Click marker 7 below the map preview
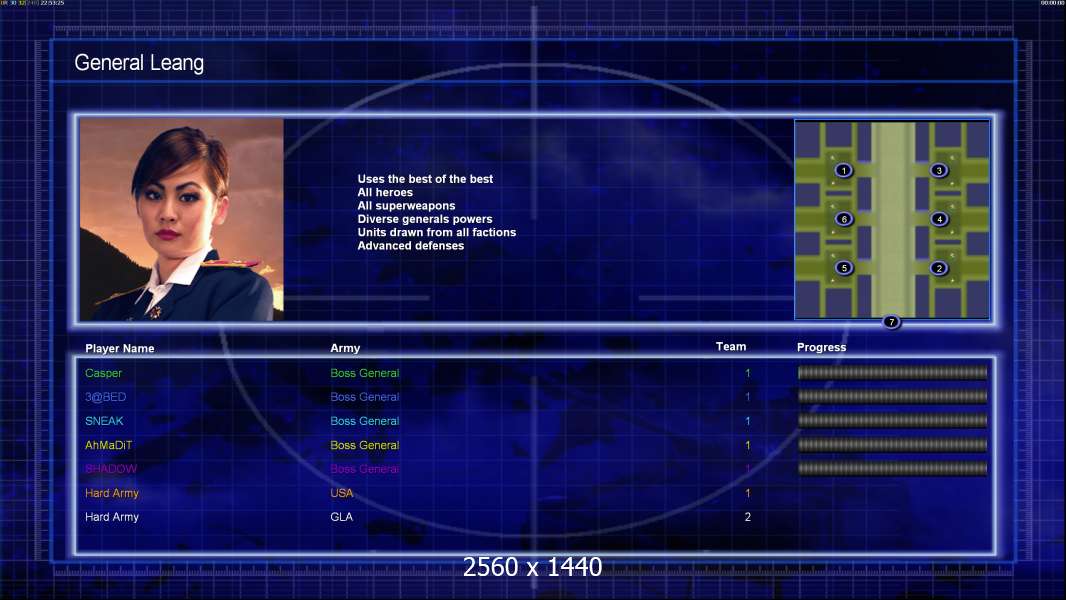Viewport: 1066px width, 600px height. click(x=891, y=321)
